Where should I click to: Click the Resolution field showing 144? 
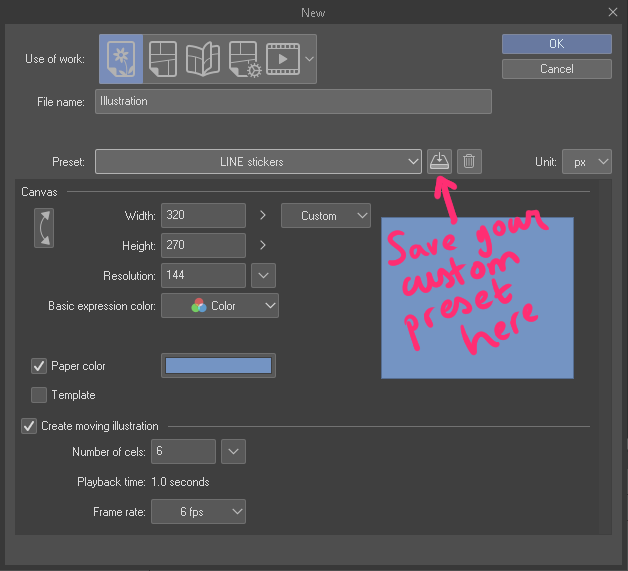pos(203,275)
